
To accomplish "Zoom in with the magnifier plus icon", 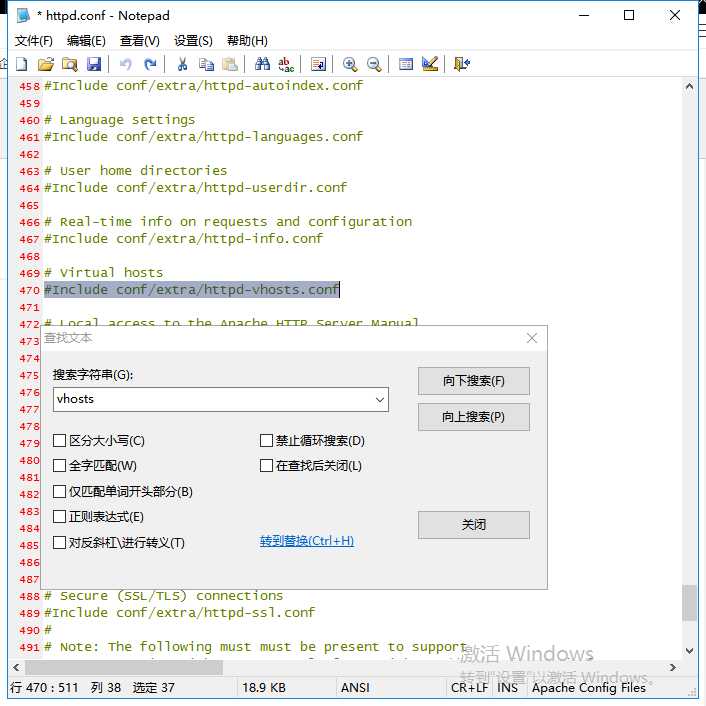I will [349, 64].
